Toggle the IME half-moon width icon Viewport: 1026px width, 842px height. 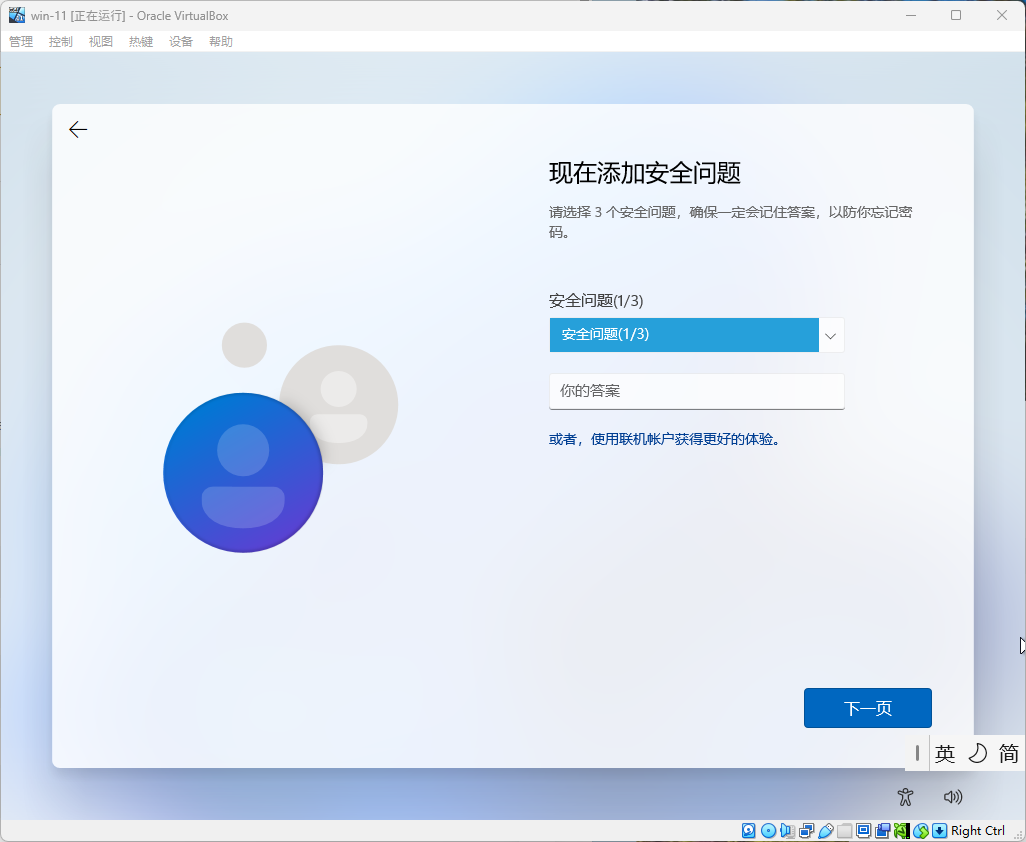coord(978,754)
